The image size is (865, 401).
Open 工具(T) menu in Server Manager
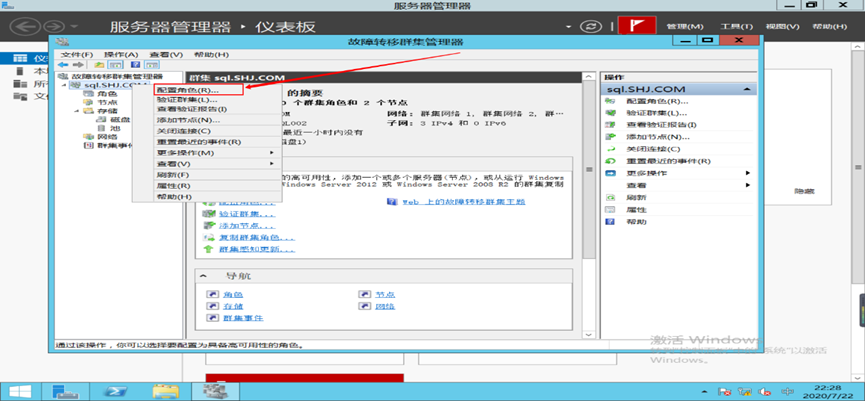(x=736, y=26)
